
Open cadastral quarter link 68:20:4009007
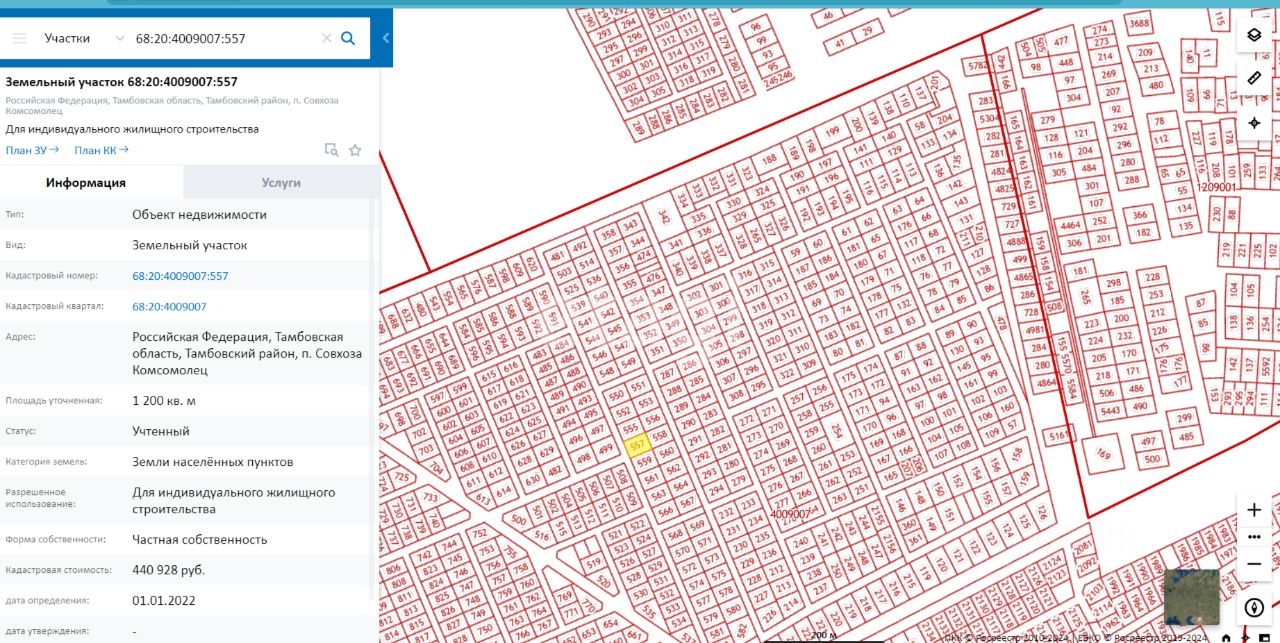pos(169,306)
